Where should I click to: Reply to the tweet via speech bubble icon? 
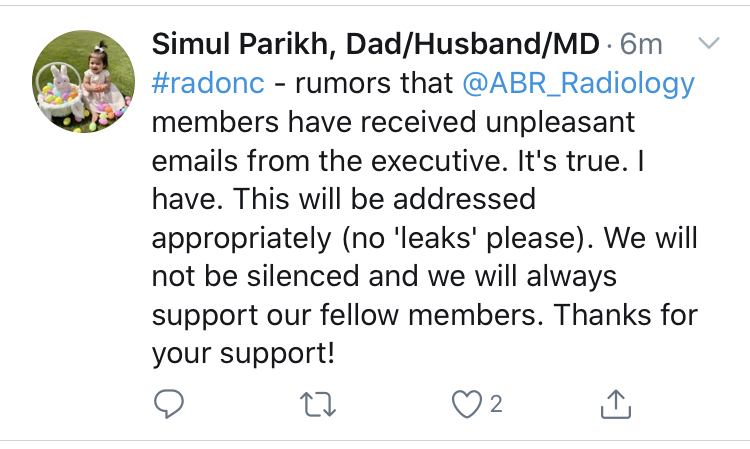(x=167, y=403)
